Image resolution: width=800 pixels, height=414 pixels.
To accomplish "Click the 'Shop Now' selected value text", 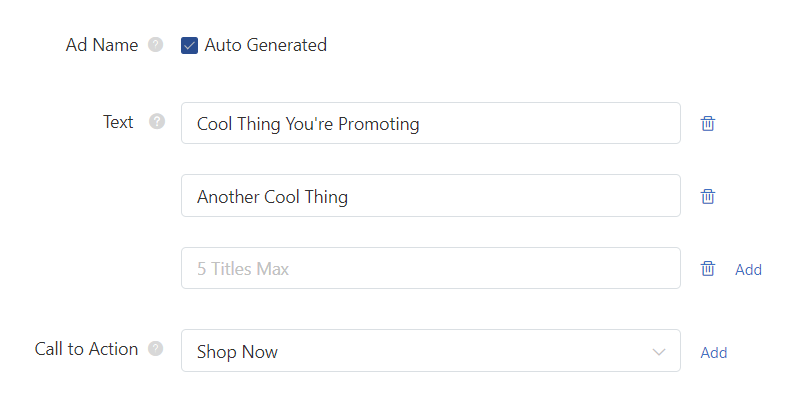I will coord(237,352).
